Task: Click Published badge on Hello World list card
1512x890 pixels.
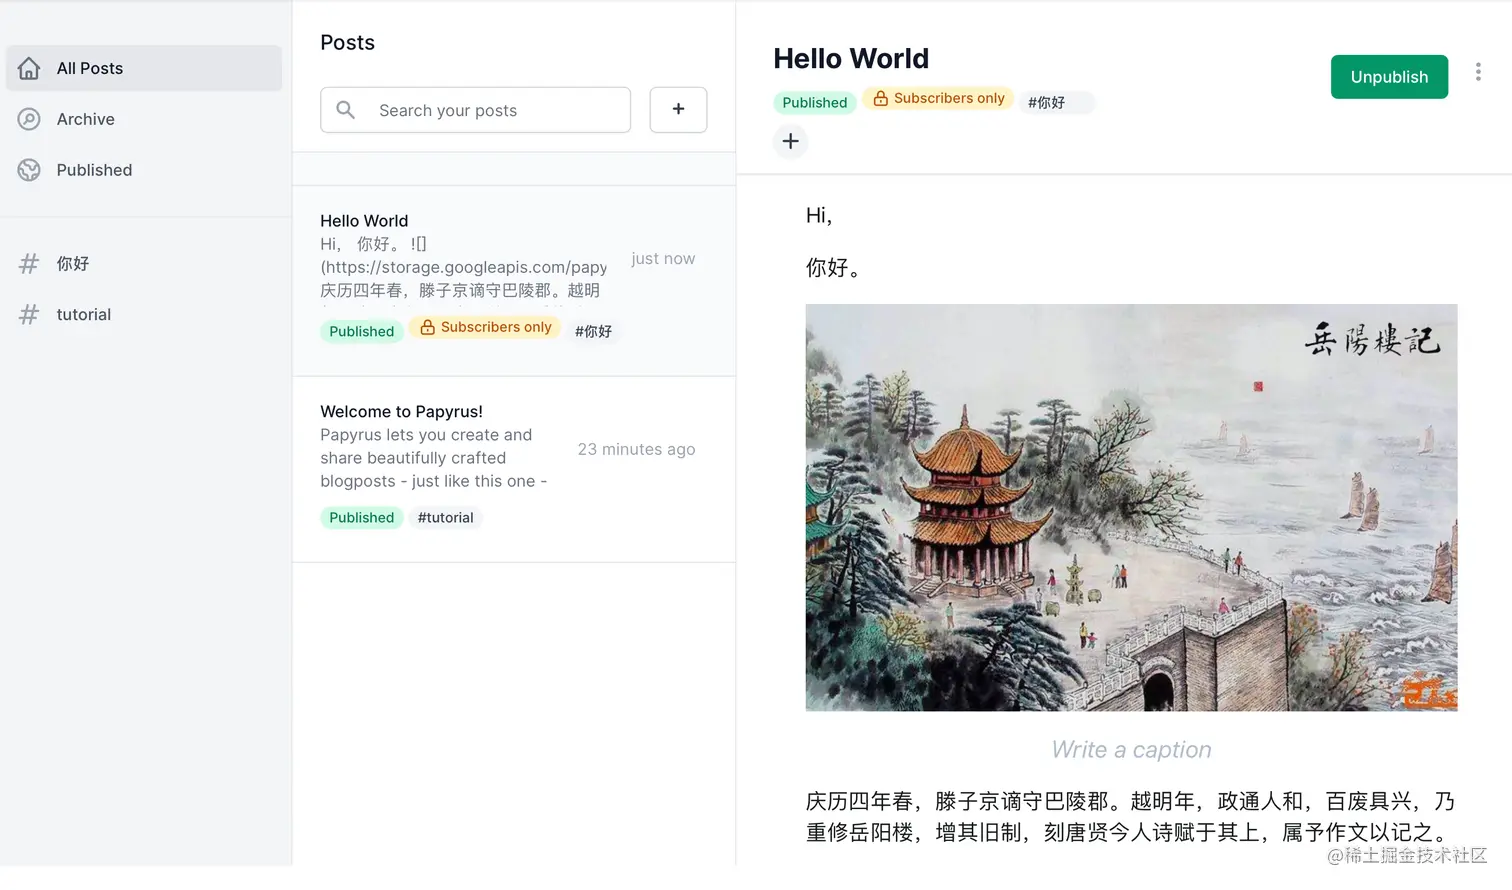Action: 362,331
